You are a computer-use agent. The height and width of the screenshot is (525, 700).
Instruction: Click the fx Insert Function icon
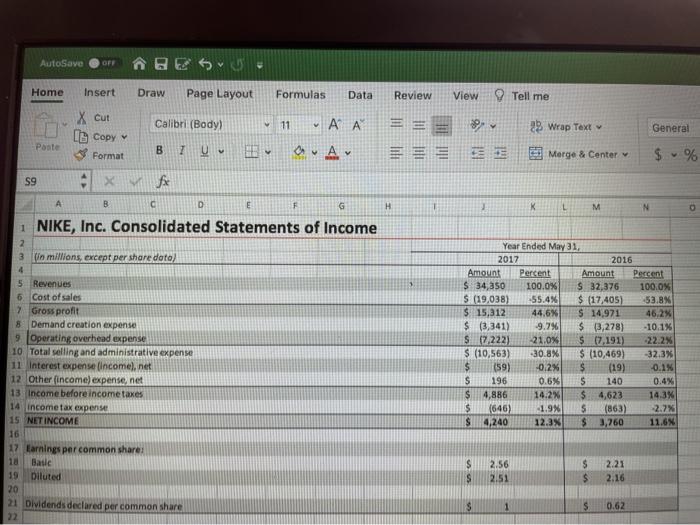click(162, 181)
